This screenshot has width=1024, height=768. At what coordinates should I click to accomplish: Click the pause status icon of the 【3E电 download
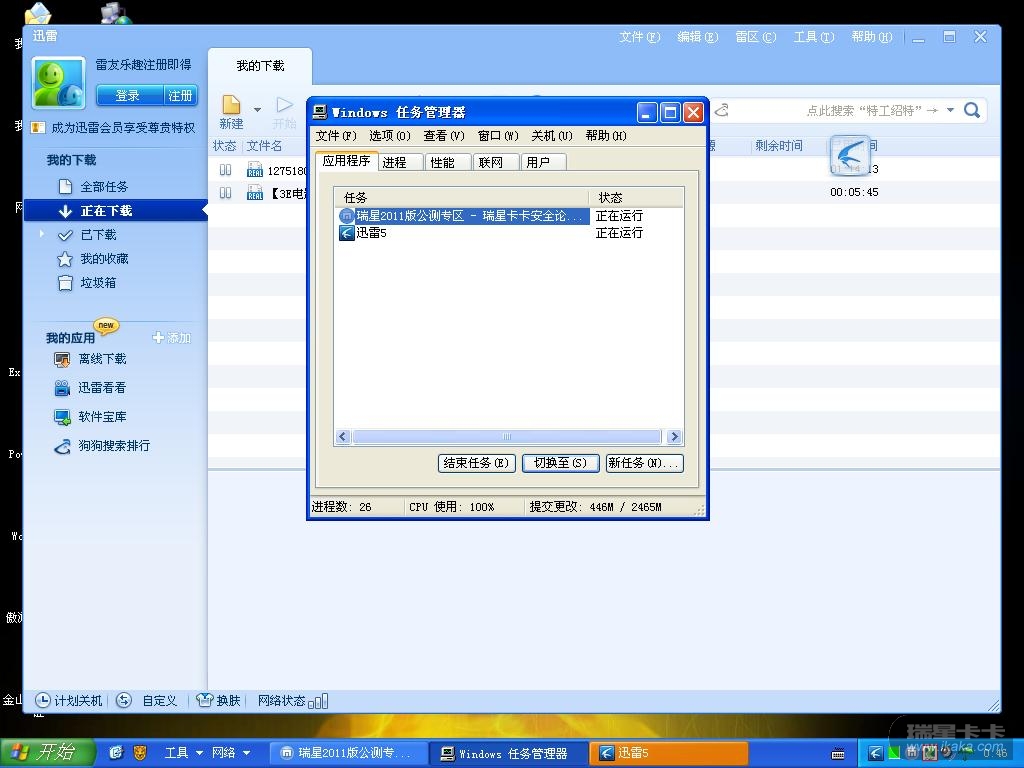point(225,193)
